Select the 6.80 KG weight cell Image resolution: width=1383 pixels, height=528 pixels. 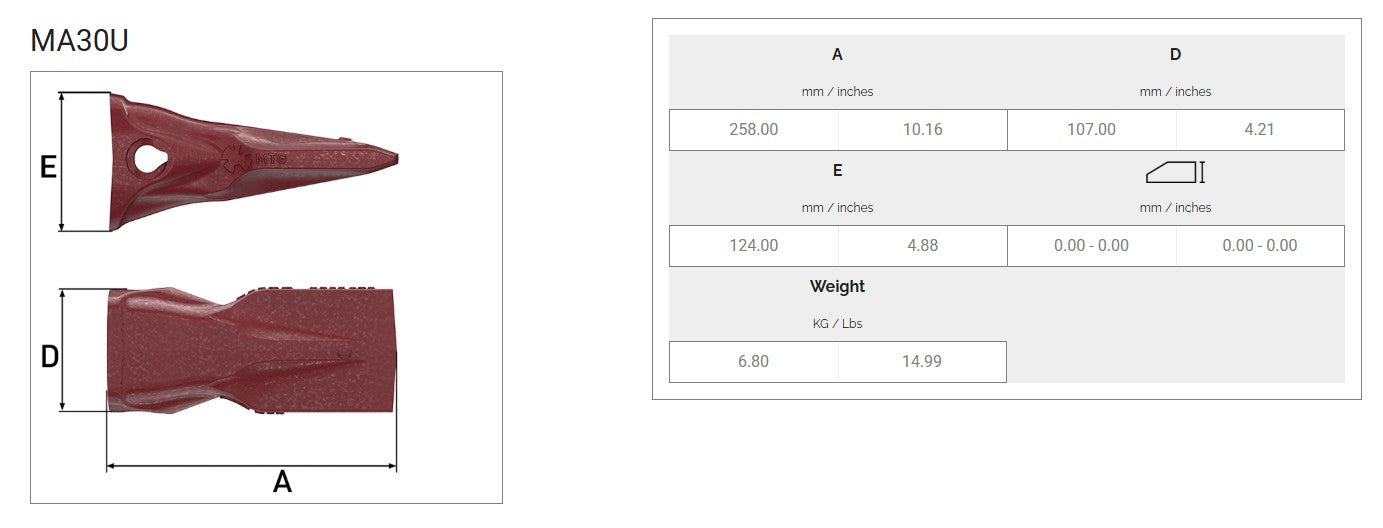pyautogui.click(x=754, y=362)
